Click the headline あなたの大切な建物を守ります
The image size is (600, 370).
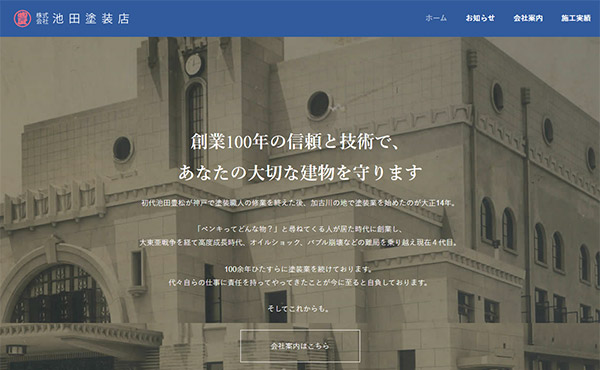tap(300, 173)
